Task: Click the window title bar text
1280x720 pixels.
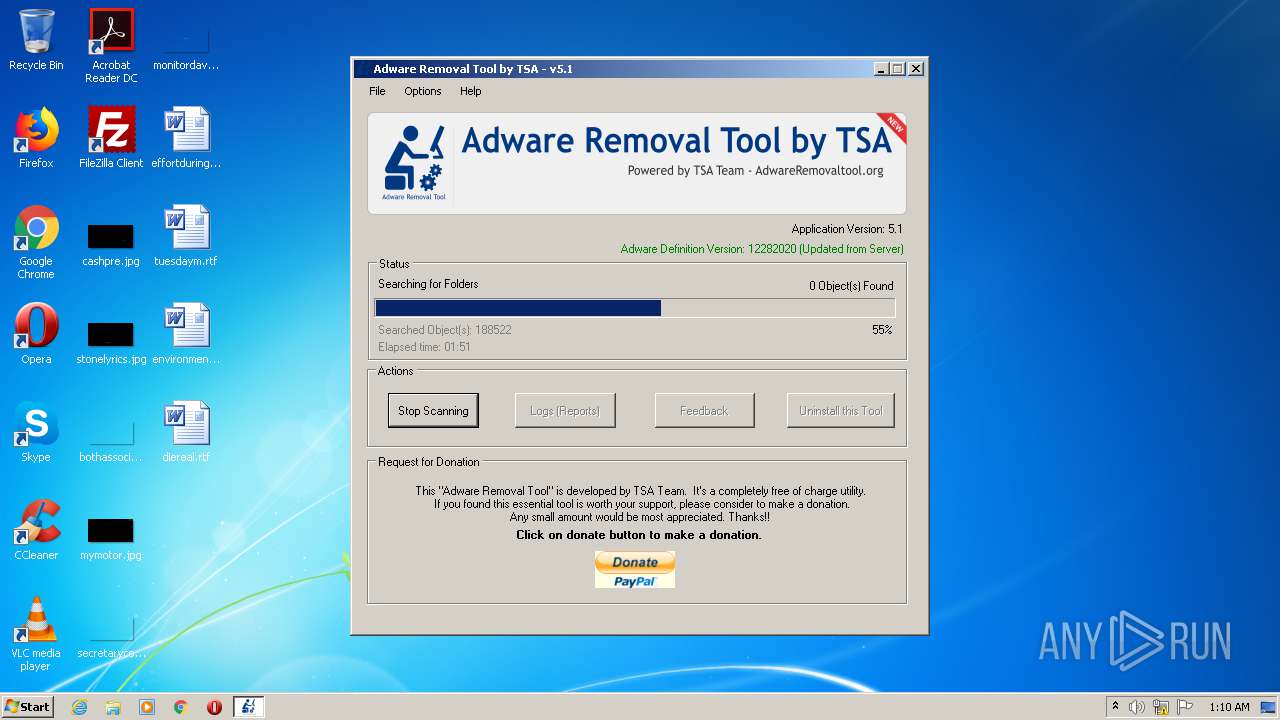Action: pyautogui.click(x=473, y=69)
